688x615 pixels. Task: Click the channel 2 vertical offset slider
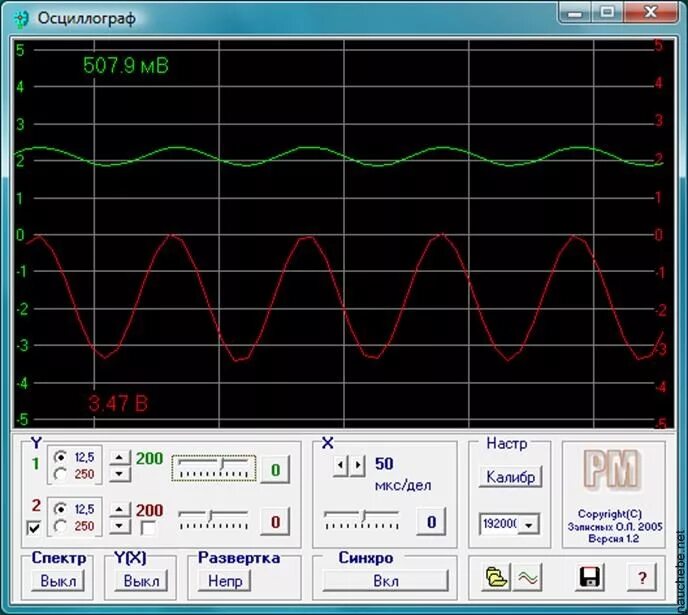214,520
